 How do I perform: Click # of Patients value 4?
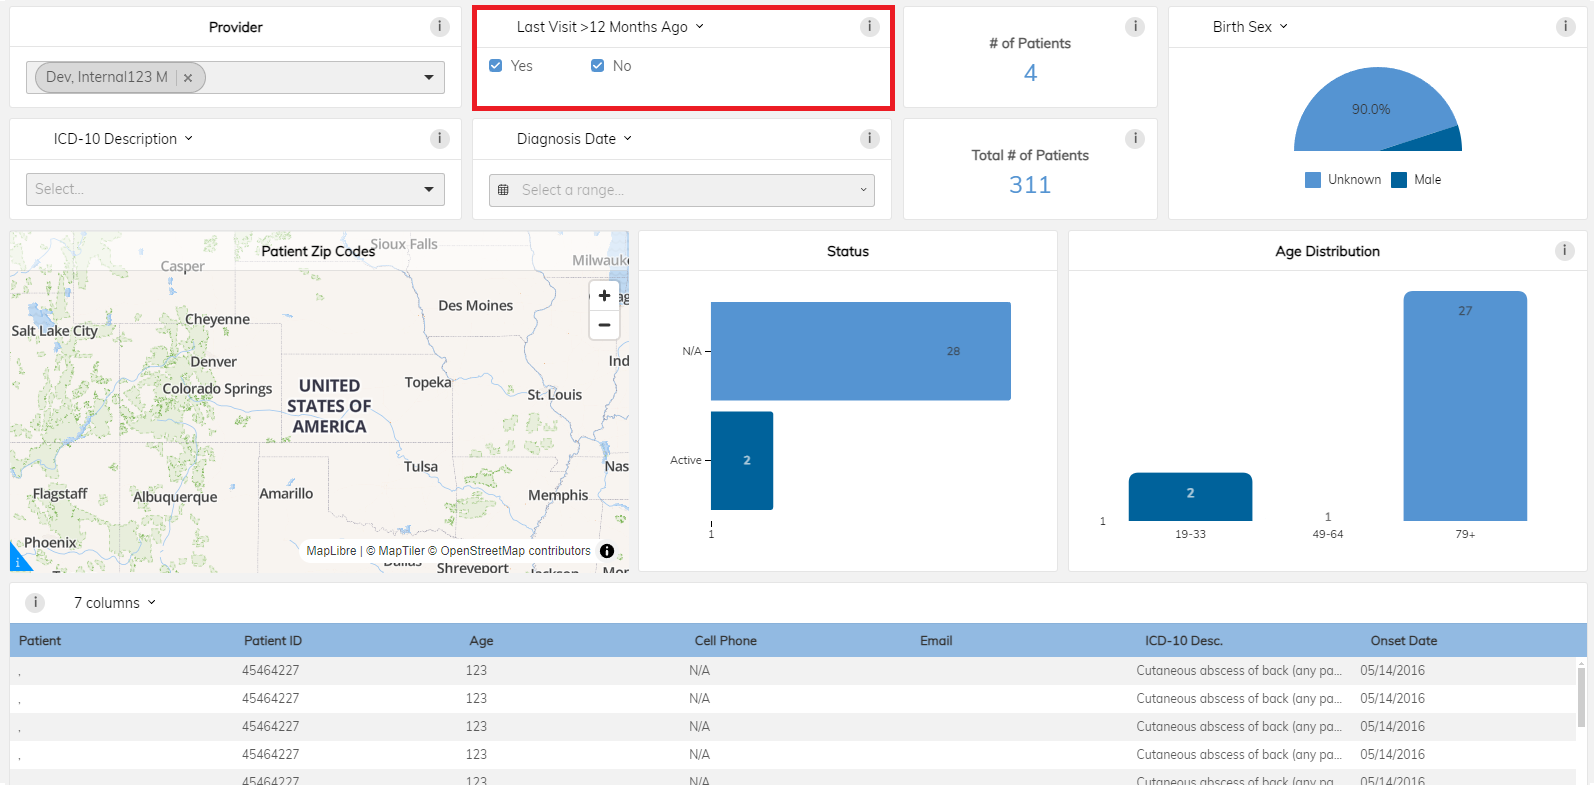tap(1030, 73)
